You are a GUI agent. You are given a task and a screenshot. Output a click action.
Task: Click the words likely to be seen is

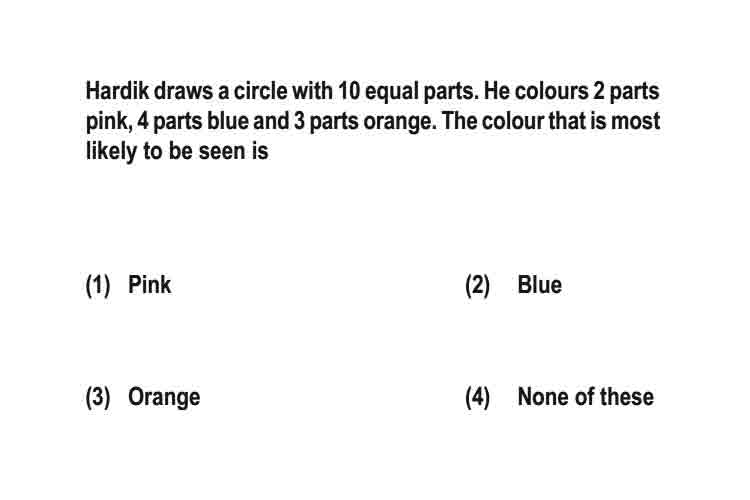pos(177,151)
